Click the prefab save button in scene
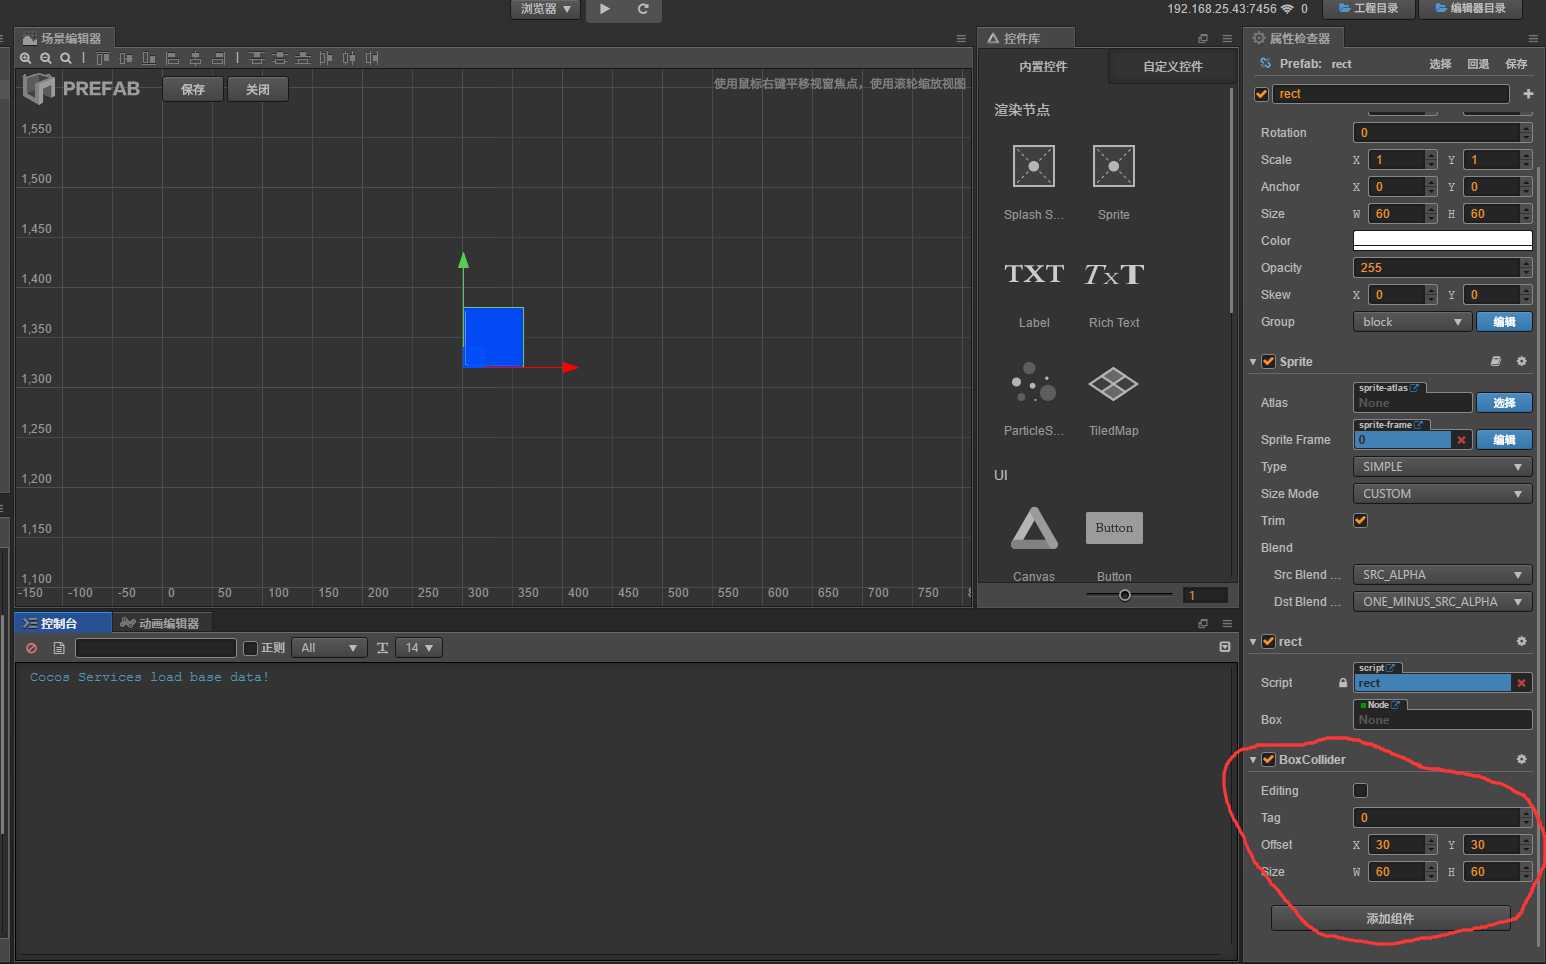Screen dimensions: 1546x964 pos(193,89)
